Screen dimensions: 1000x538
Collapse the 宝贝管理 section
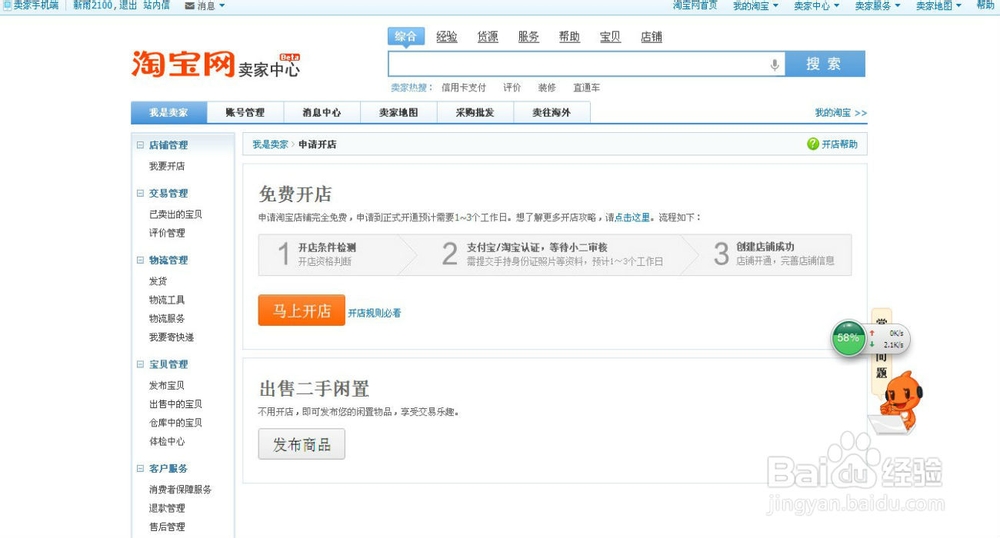140,364
